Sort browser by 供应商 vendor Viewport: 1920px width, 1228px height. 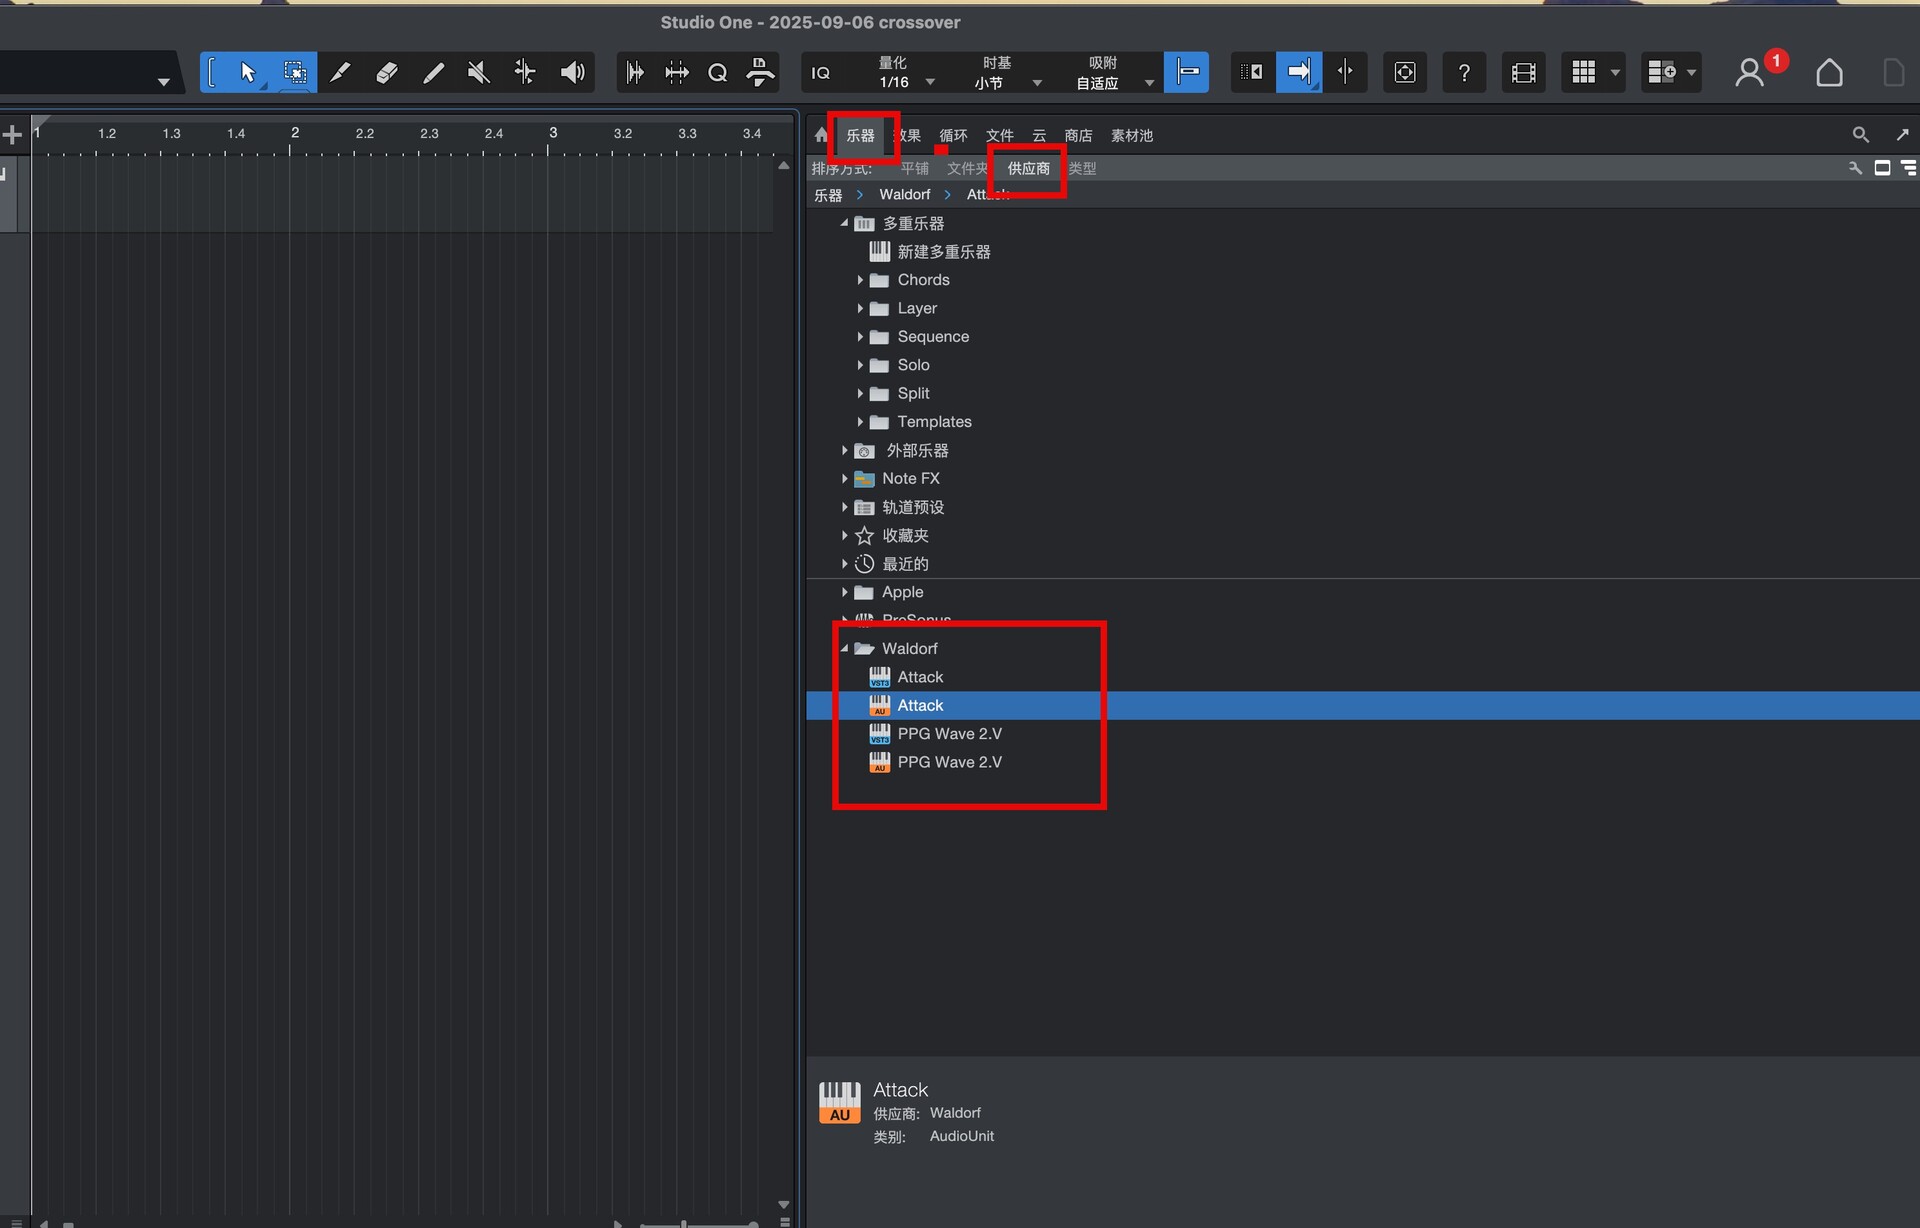[x=1029, y=168]
